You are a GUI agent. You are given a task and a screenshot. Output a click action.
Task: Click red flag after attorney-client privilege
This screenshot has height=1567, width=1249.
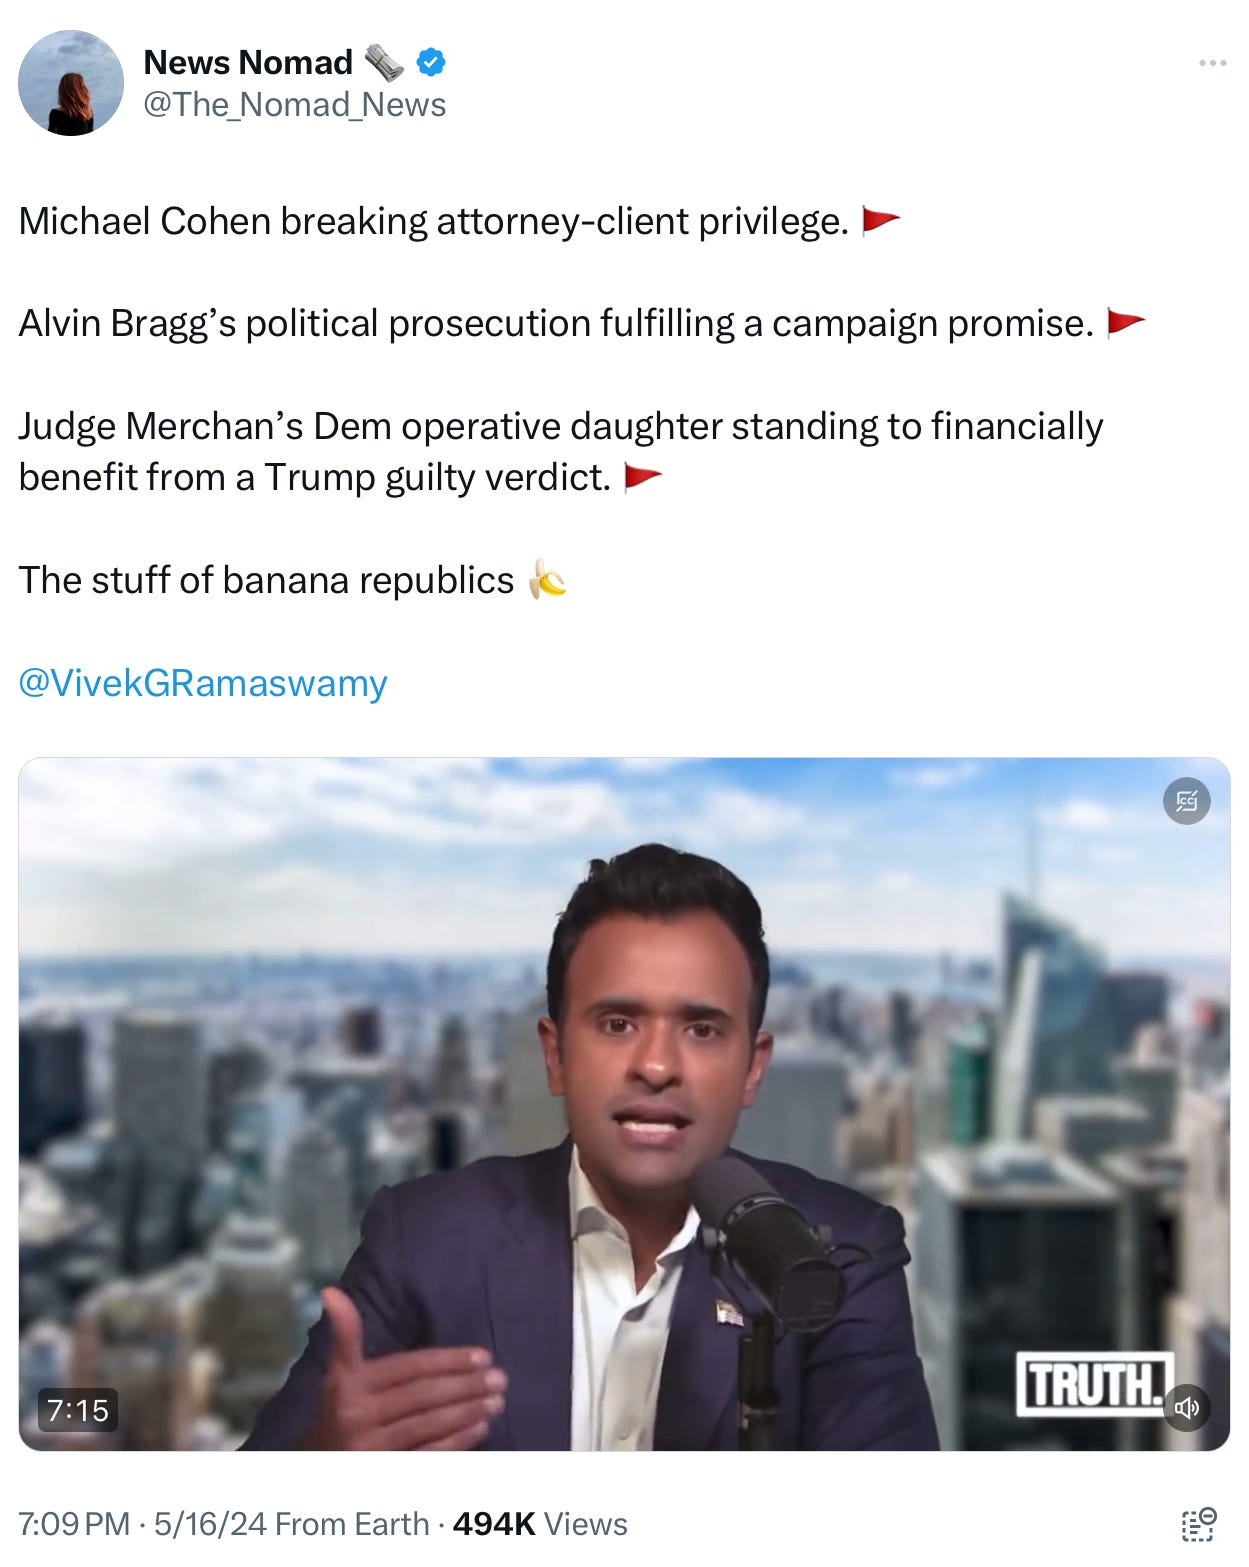(880, 221)
